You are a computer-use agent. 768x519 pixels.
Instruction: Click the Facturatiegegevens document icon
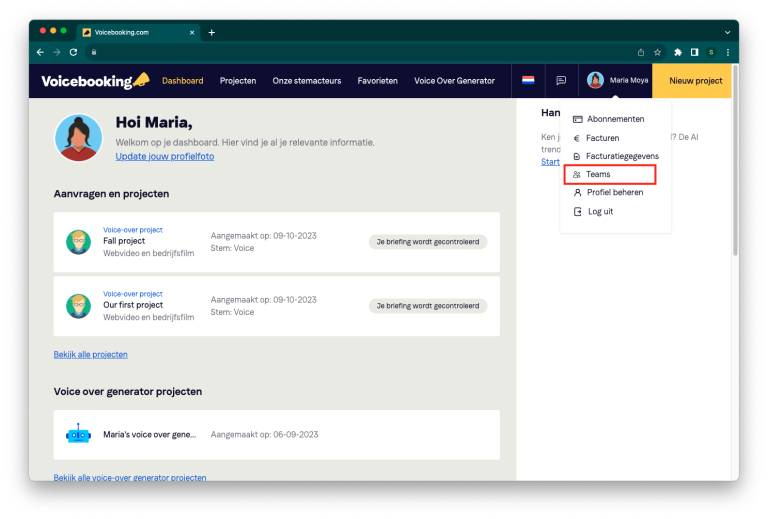point(576,156)
